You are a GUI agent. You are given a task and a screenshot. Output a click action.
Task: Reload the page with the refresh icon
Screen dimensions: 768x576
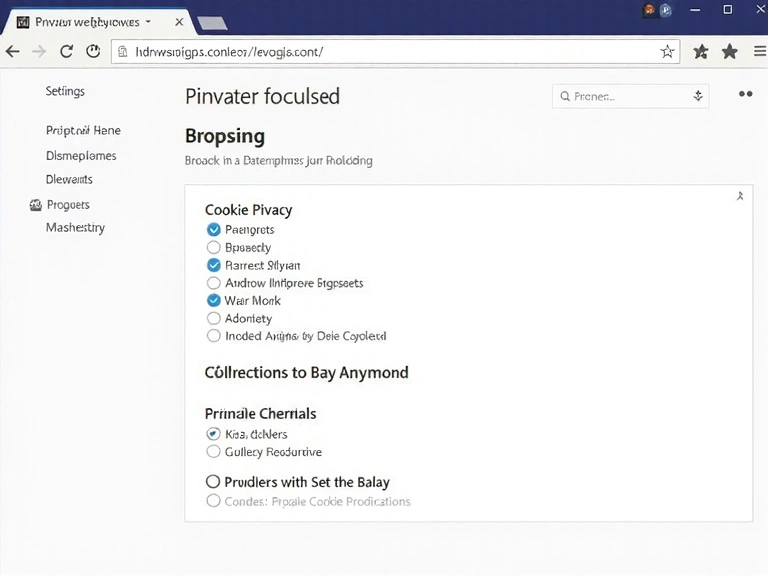pyautogui.click(x=66, y=51)
